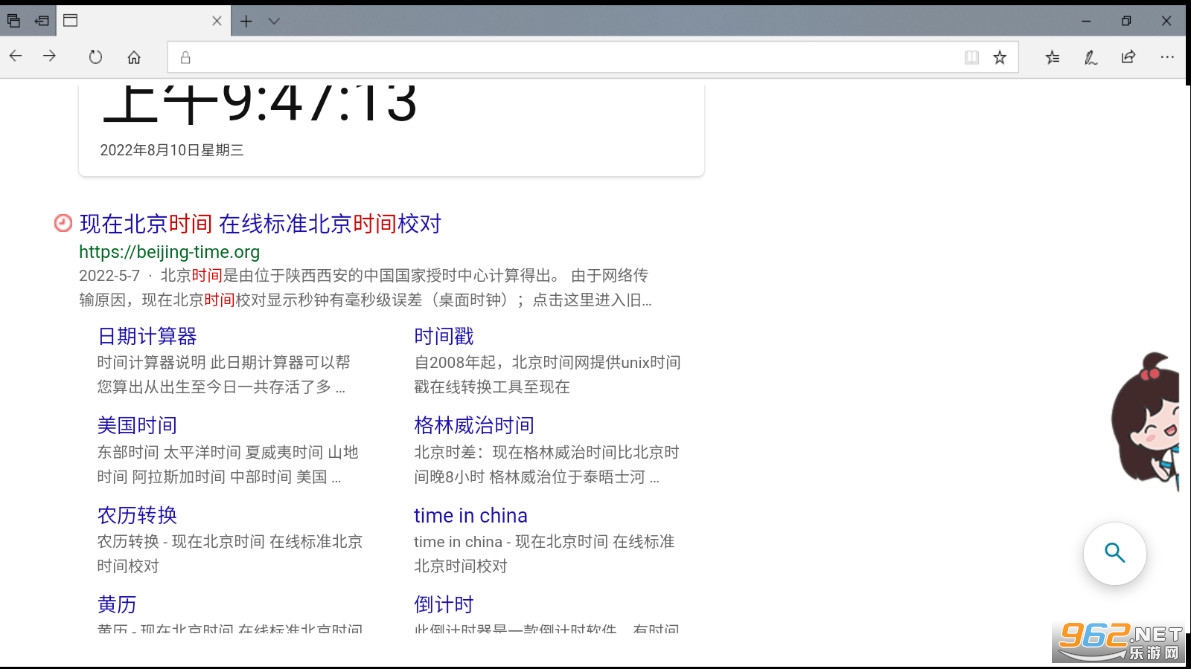Expand the tab preview chevron

(274, 21)
